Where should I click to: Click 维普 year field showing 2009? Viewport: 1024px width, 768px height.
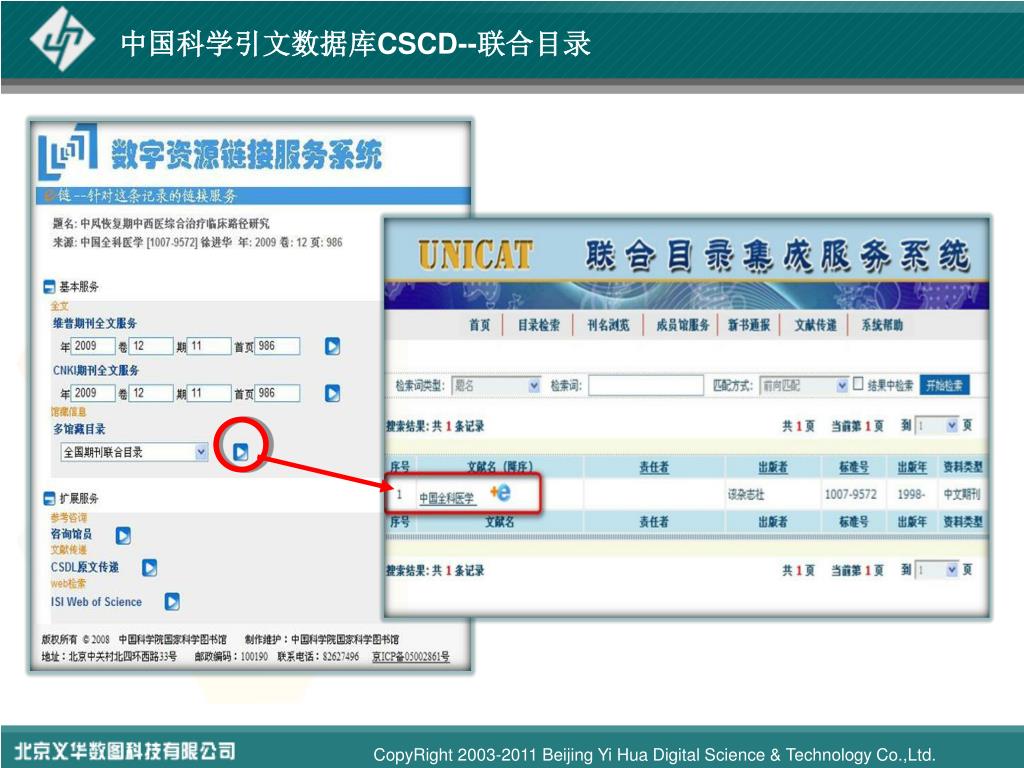(x=93, y=346)
